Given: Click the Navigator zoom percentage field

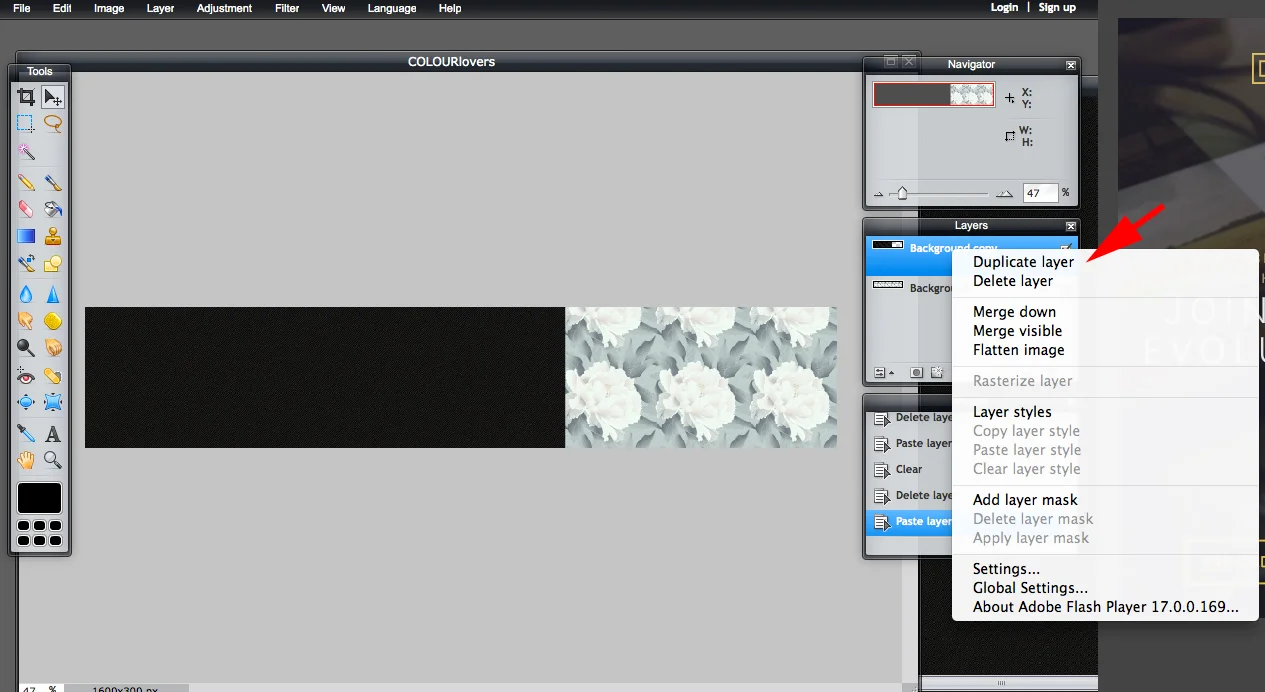Looking at the screenshot, I should (x=1039, y=193).
